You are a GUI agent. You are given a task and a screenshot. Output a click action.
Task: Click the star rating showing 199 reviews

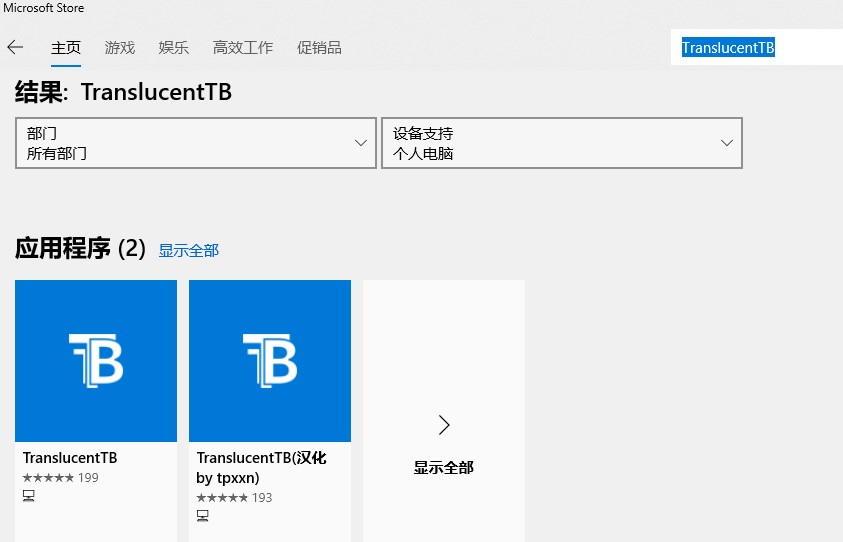[x=48, y=478]
